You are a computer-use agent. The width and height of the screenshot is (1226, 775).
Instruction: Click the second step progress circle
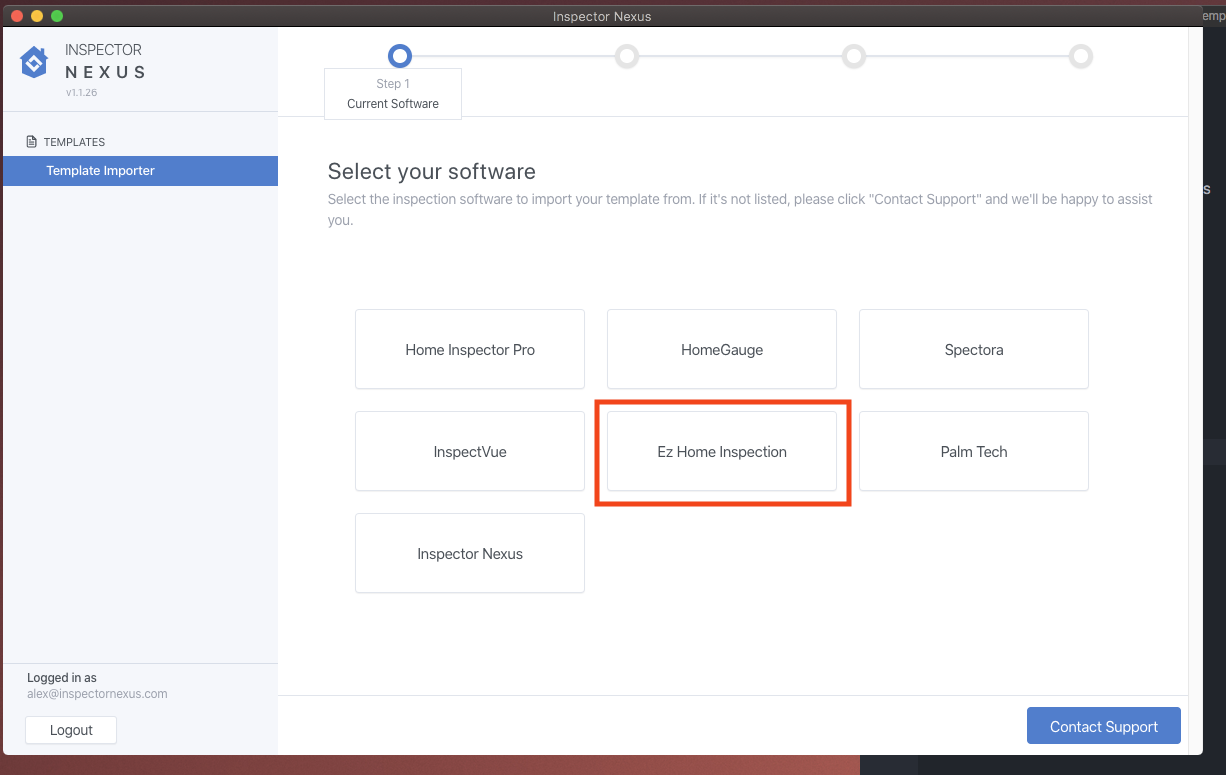(x=627, y=56)
